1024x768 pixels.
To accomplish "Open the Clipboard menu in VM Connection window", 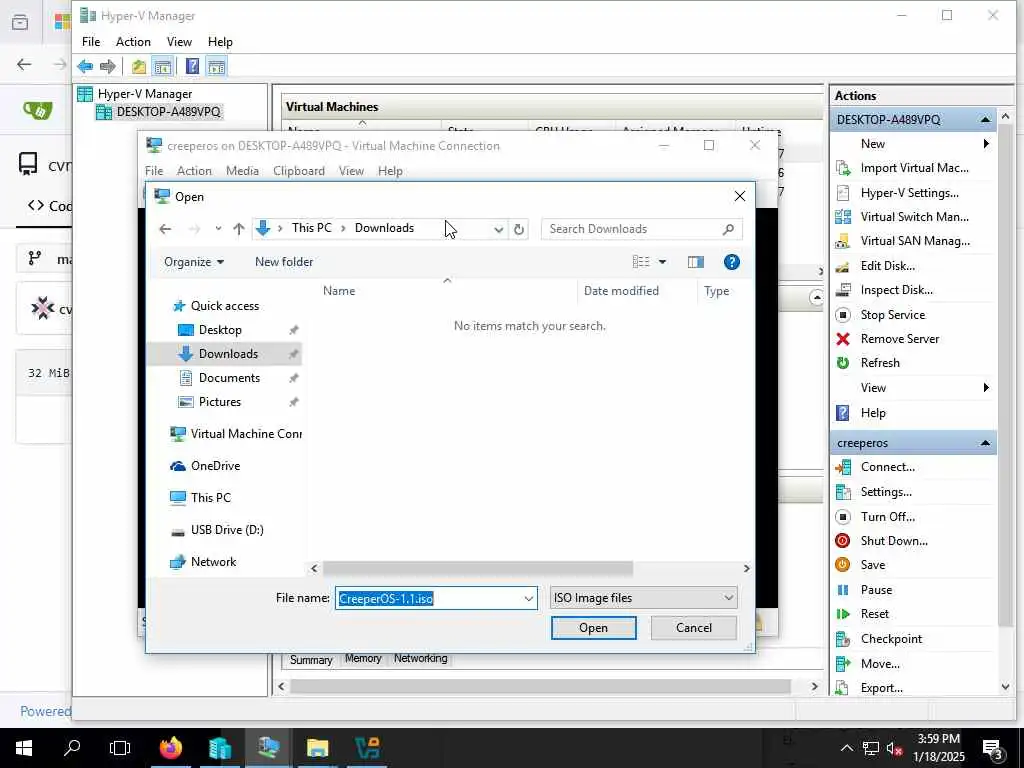I will (298, 170).
